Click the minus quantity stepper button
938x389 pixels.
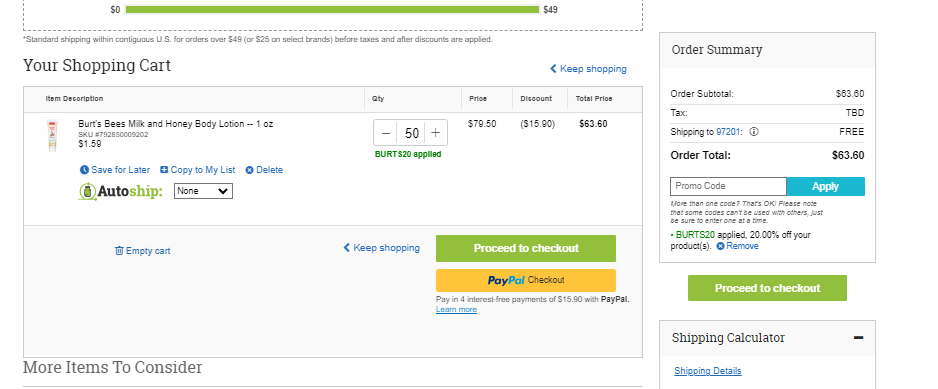tap(386, 133)
